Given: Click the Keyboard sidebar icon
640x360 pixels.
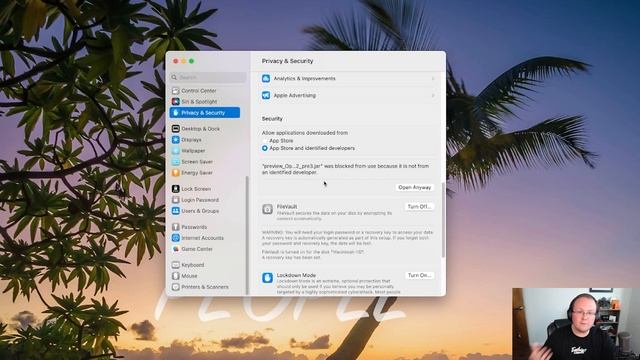Looking at the screenshot, I should tap(176, 265).
